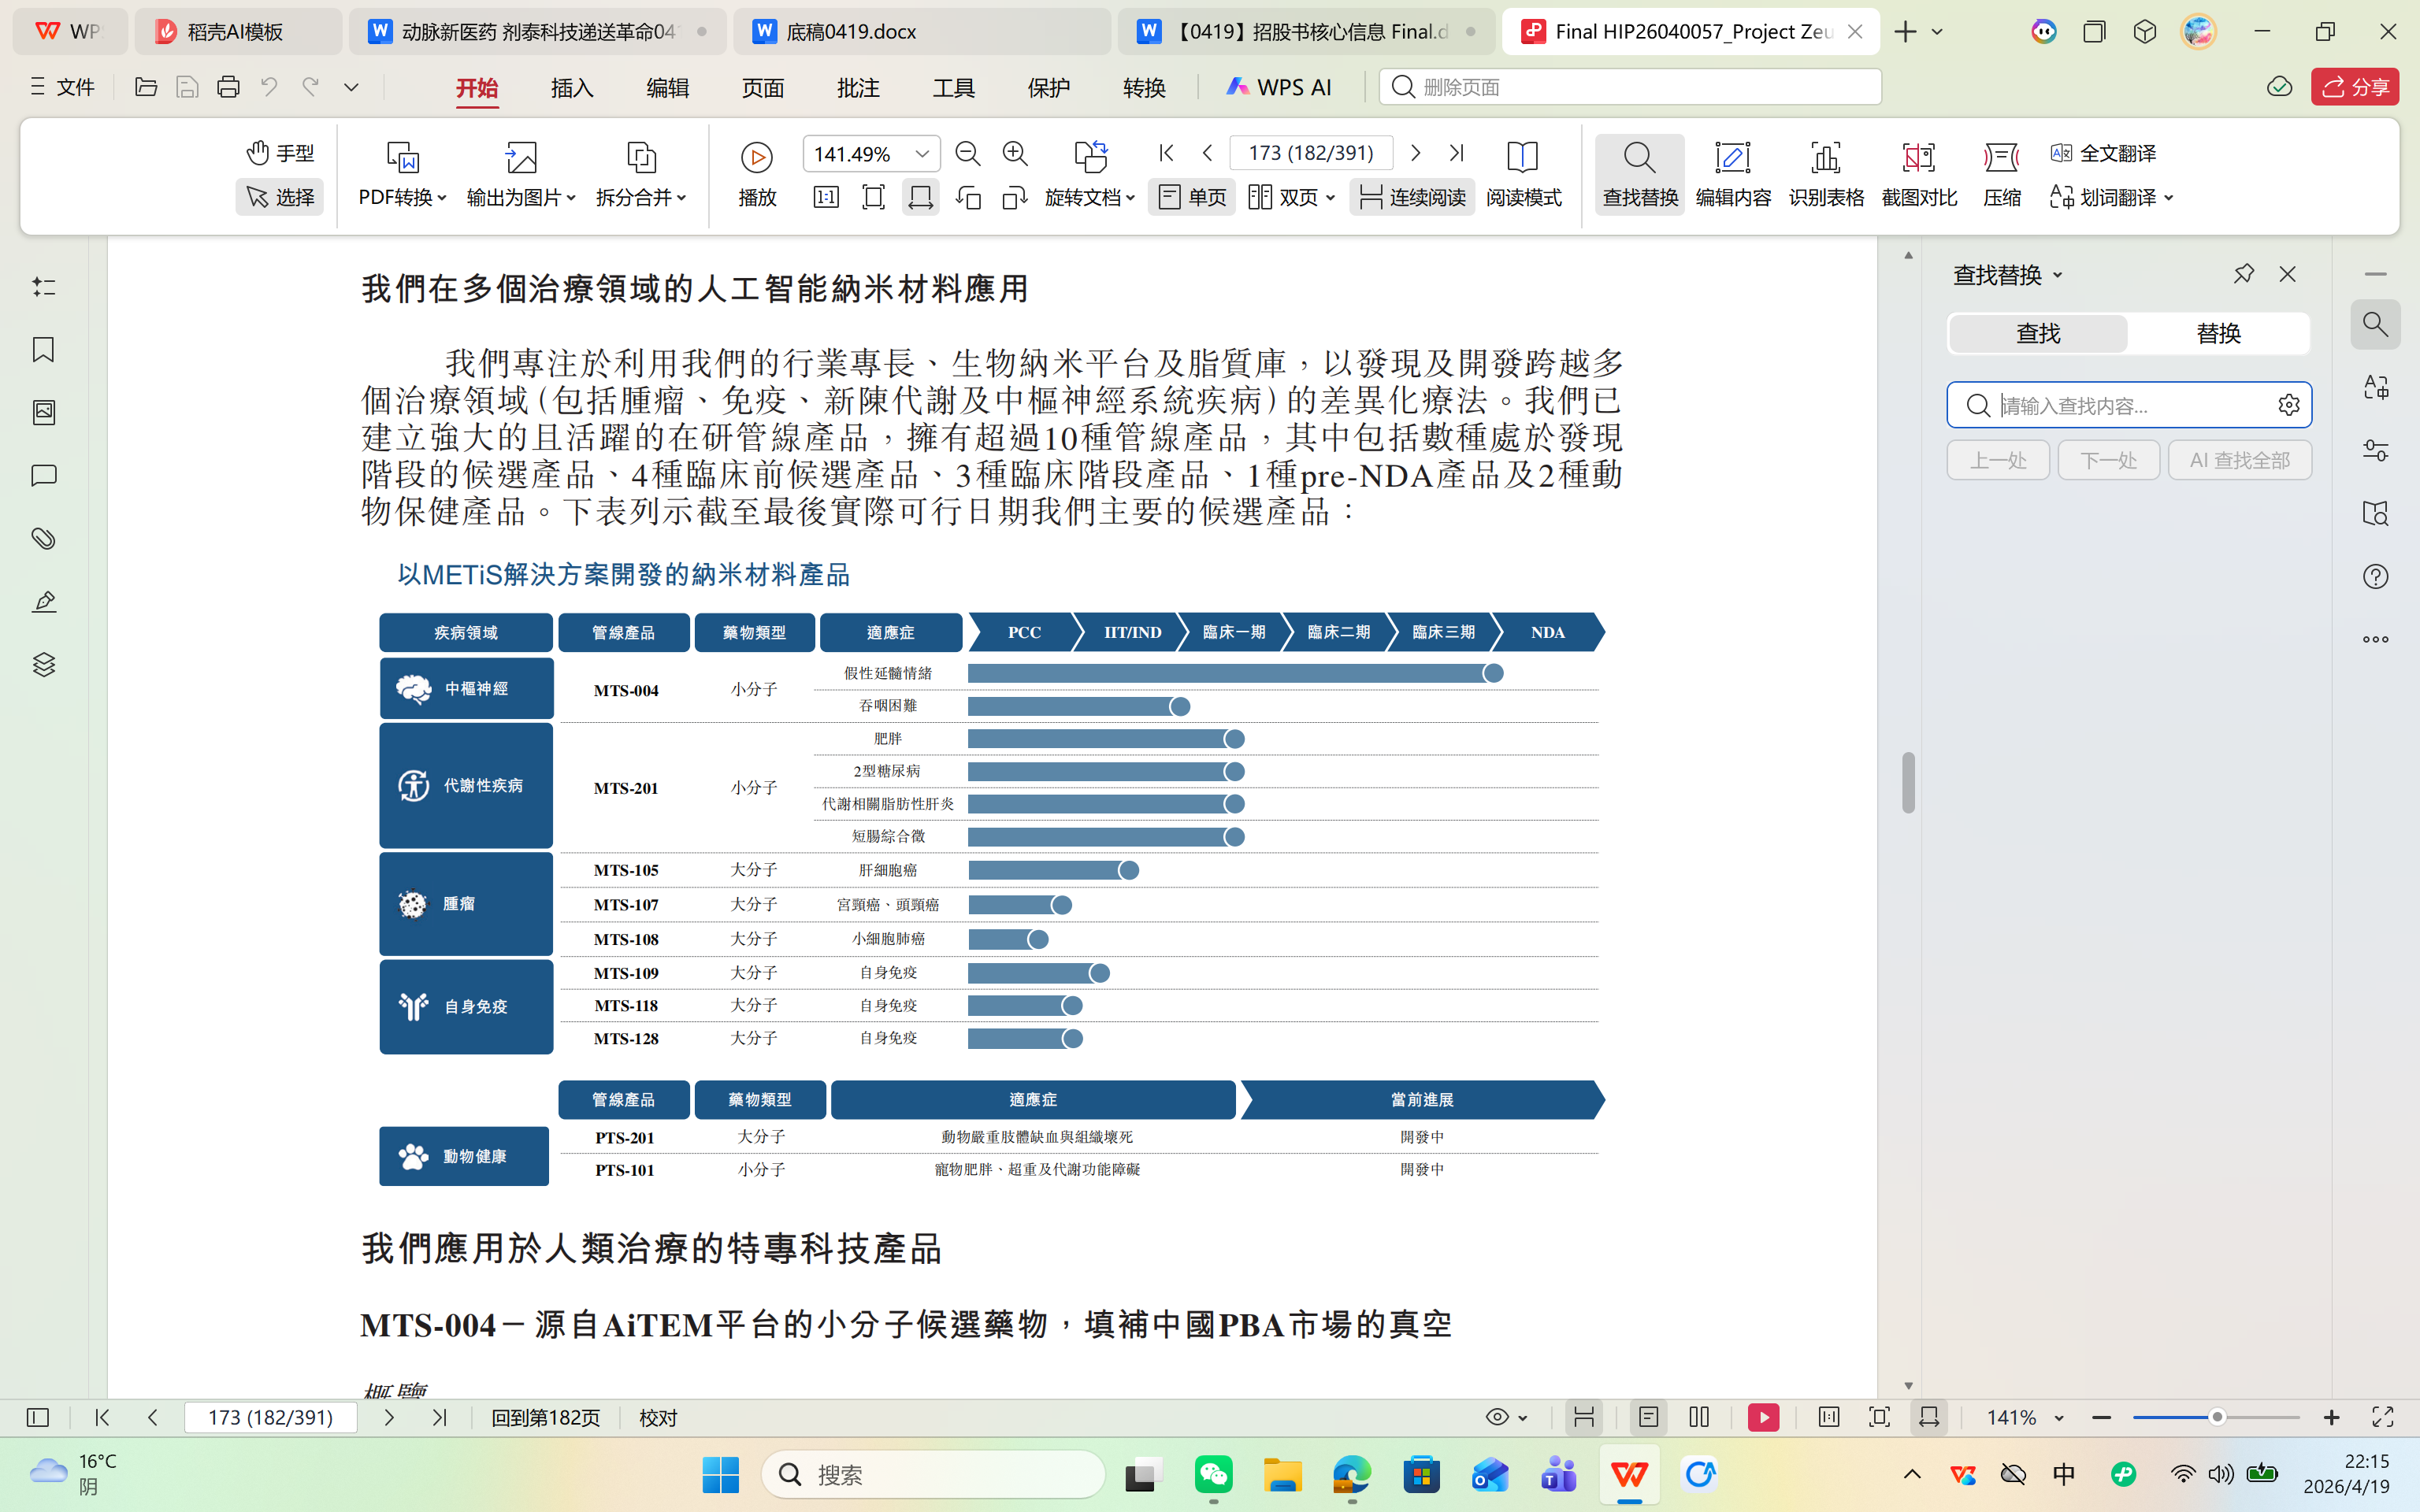
Task: Open the 压缩 compress tool
Action: pos(2001,173)
